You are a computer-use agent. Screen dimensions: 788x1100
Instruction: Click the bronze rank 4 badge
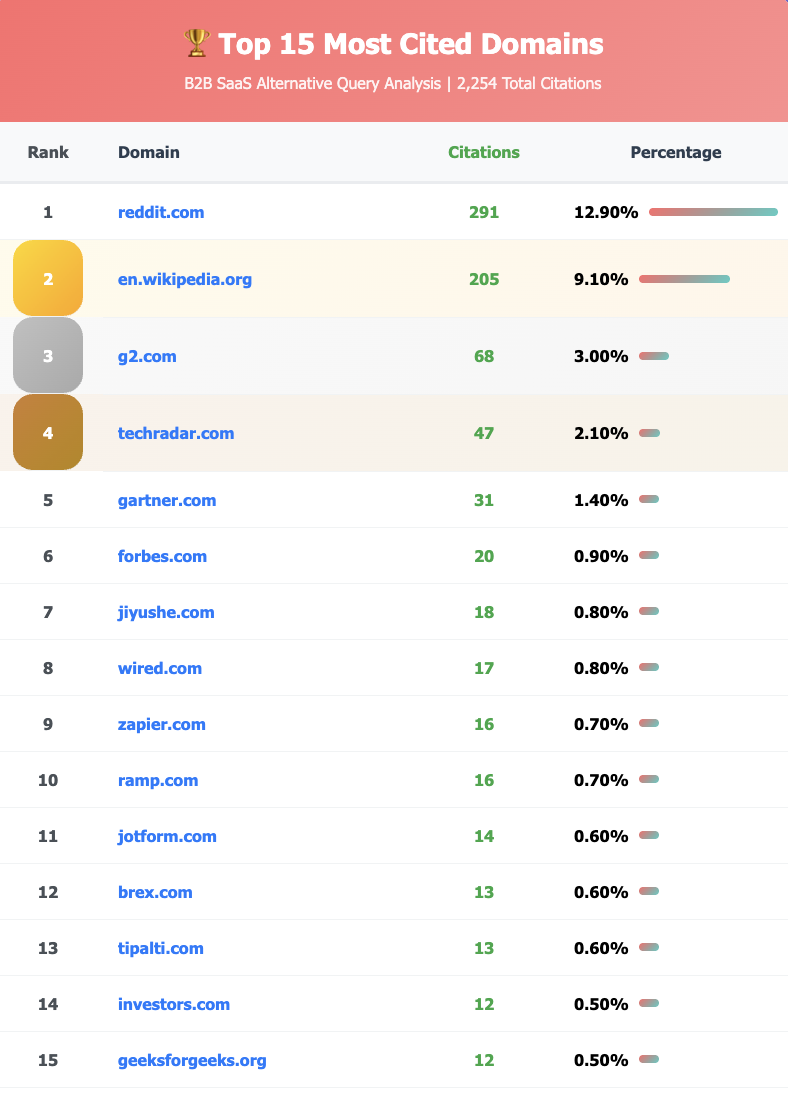[48, 433]
